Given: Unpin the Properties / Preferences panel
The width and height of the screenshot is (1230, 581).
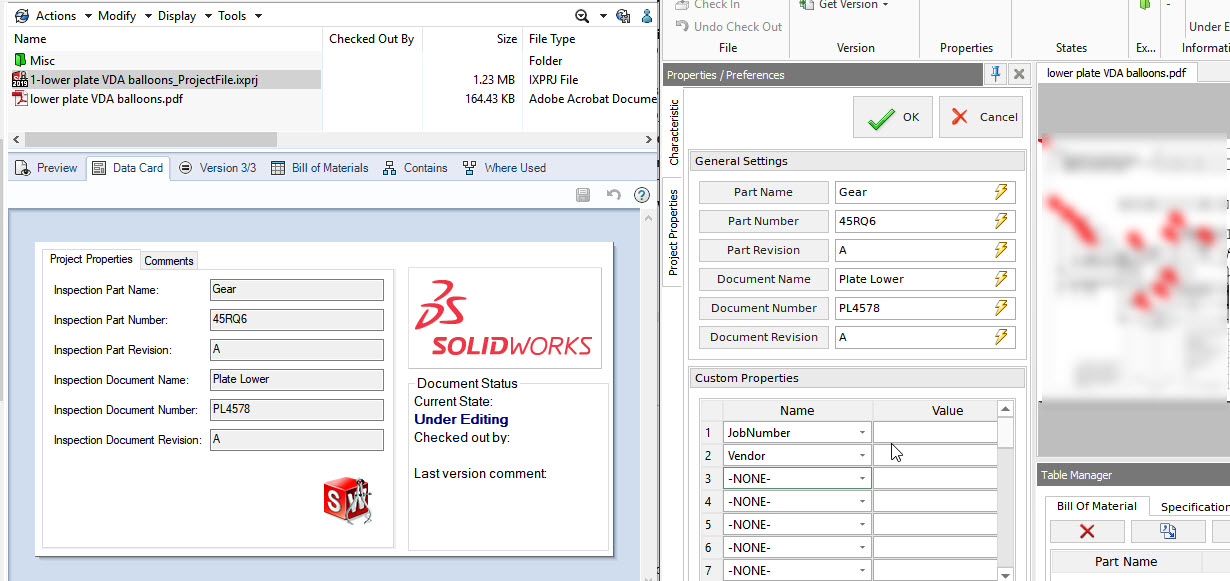Looking at the screenshot, I should coord(993,74).
